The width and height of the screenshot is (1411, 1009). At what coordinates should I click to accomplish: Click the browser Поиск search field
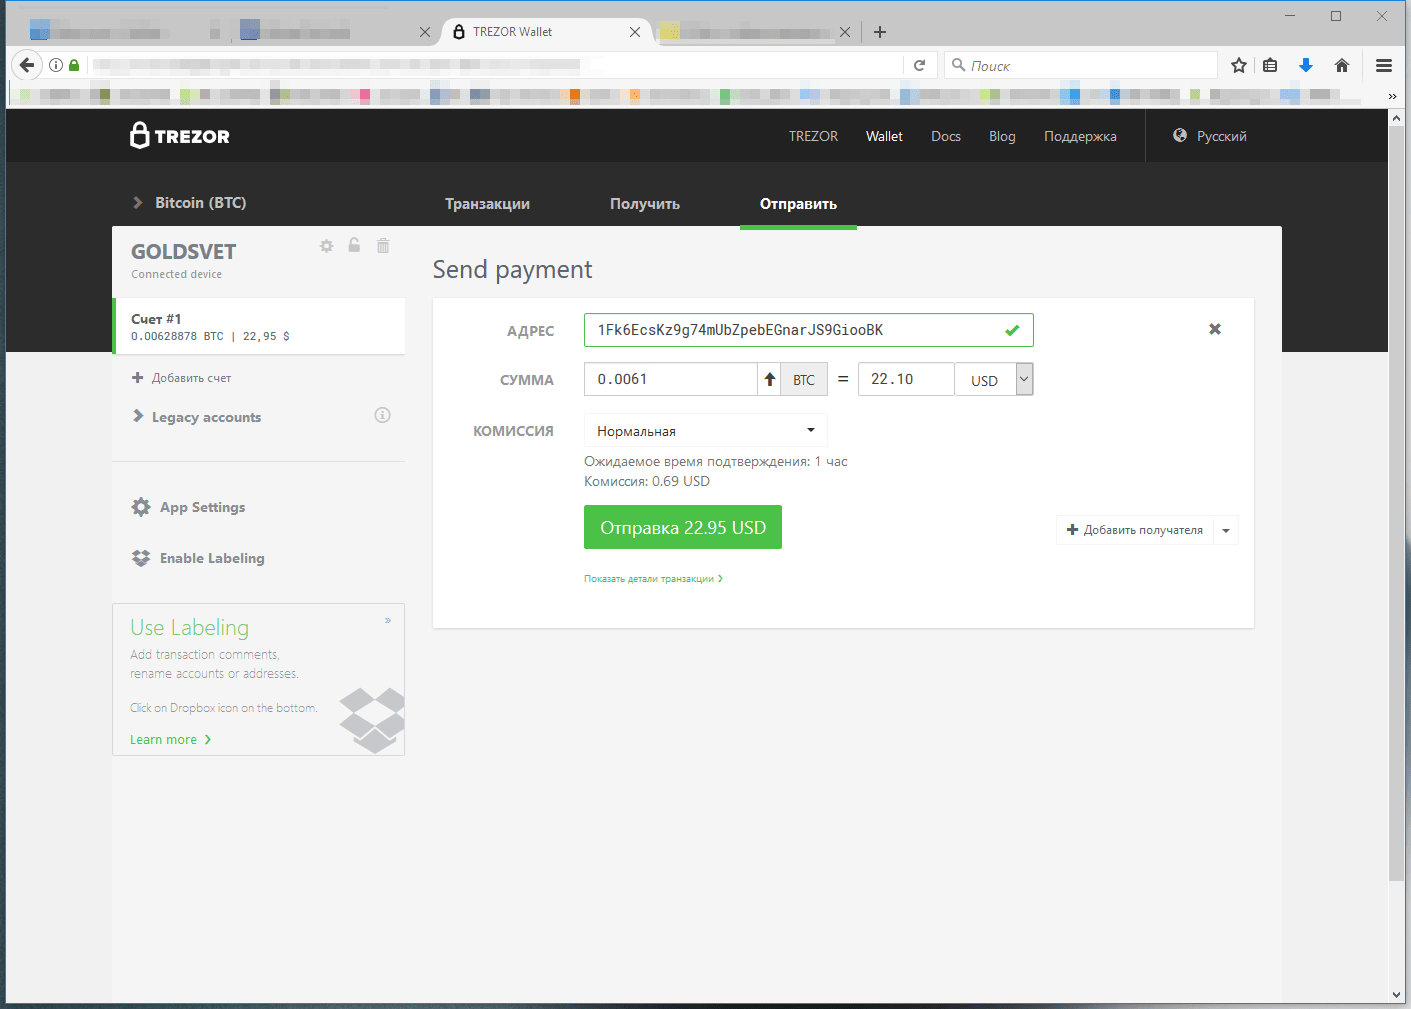click(x=1081, y=65)
